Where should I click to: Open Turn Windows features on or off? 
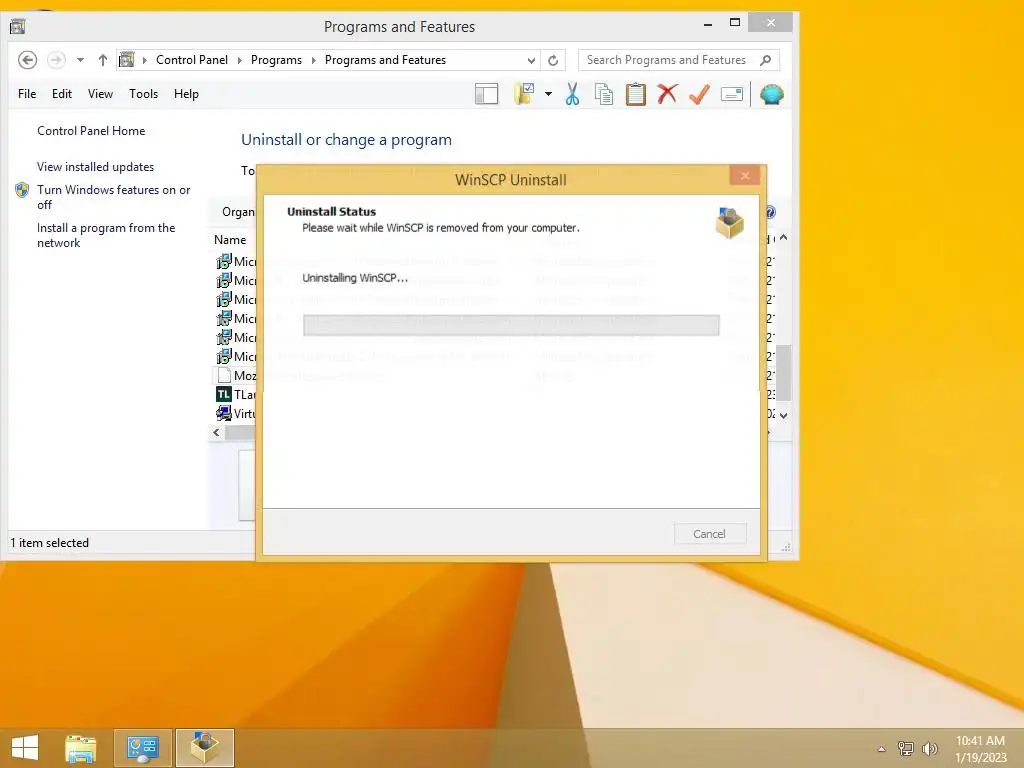114,197
